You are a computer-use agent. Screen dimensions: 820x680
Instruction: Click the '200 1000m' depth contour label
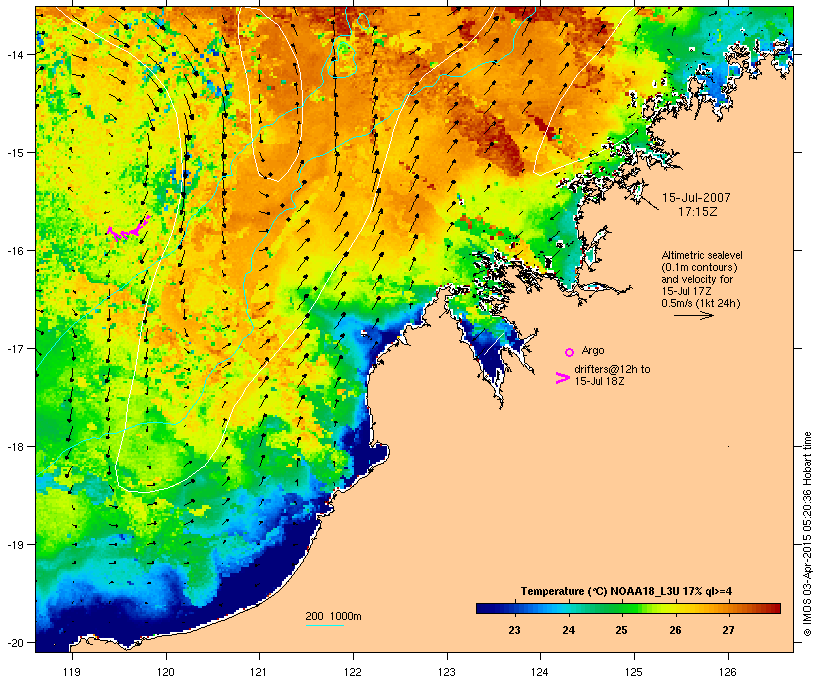pos(333,616)
